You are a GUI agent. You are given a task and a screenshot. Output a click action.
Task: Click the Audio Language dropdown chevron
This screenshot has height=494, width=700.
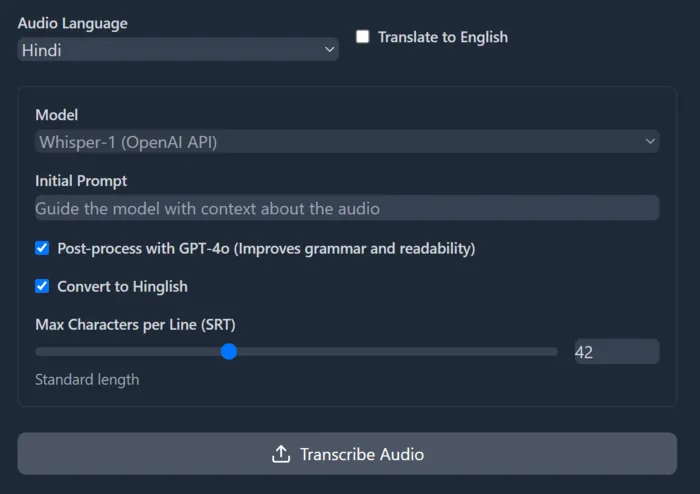coord(329,50)
